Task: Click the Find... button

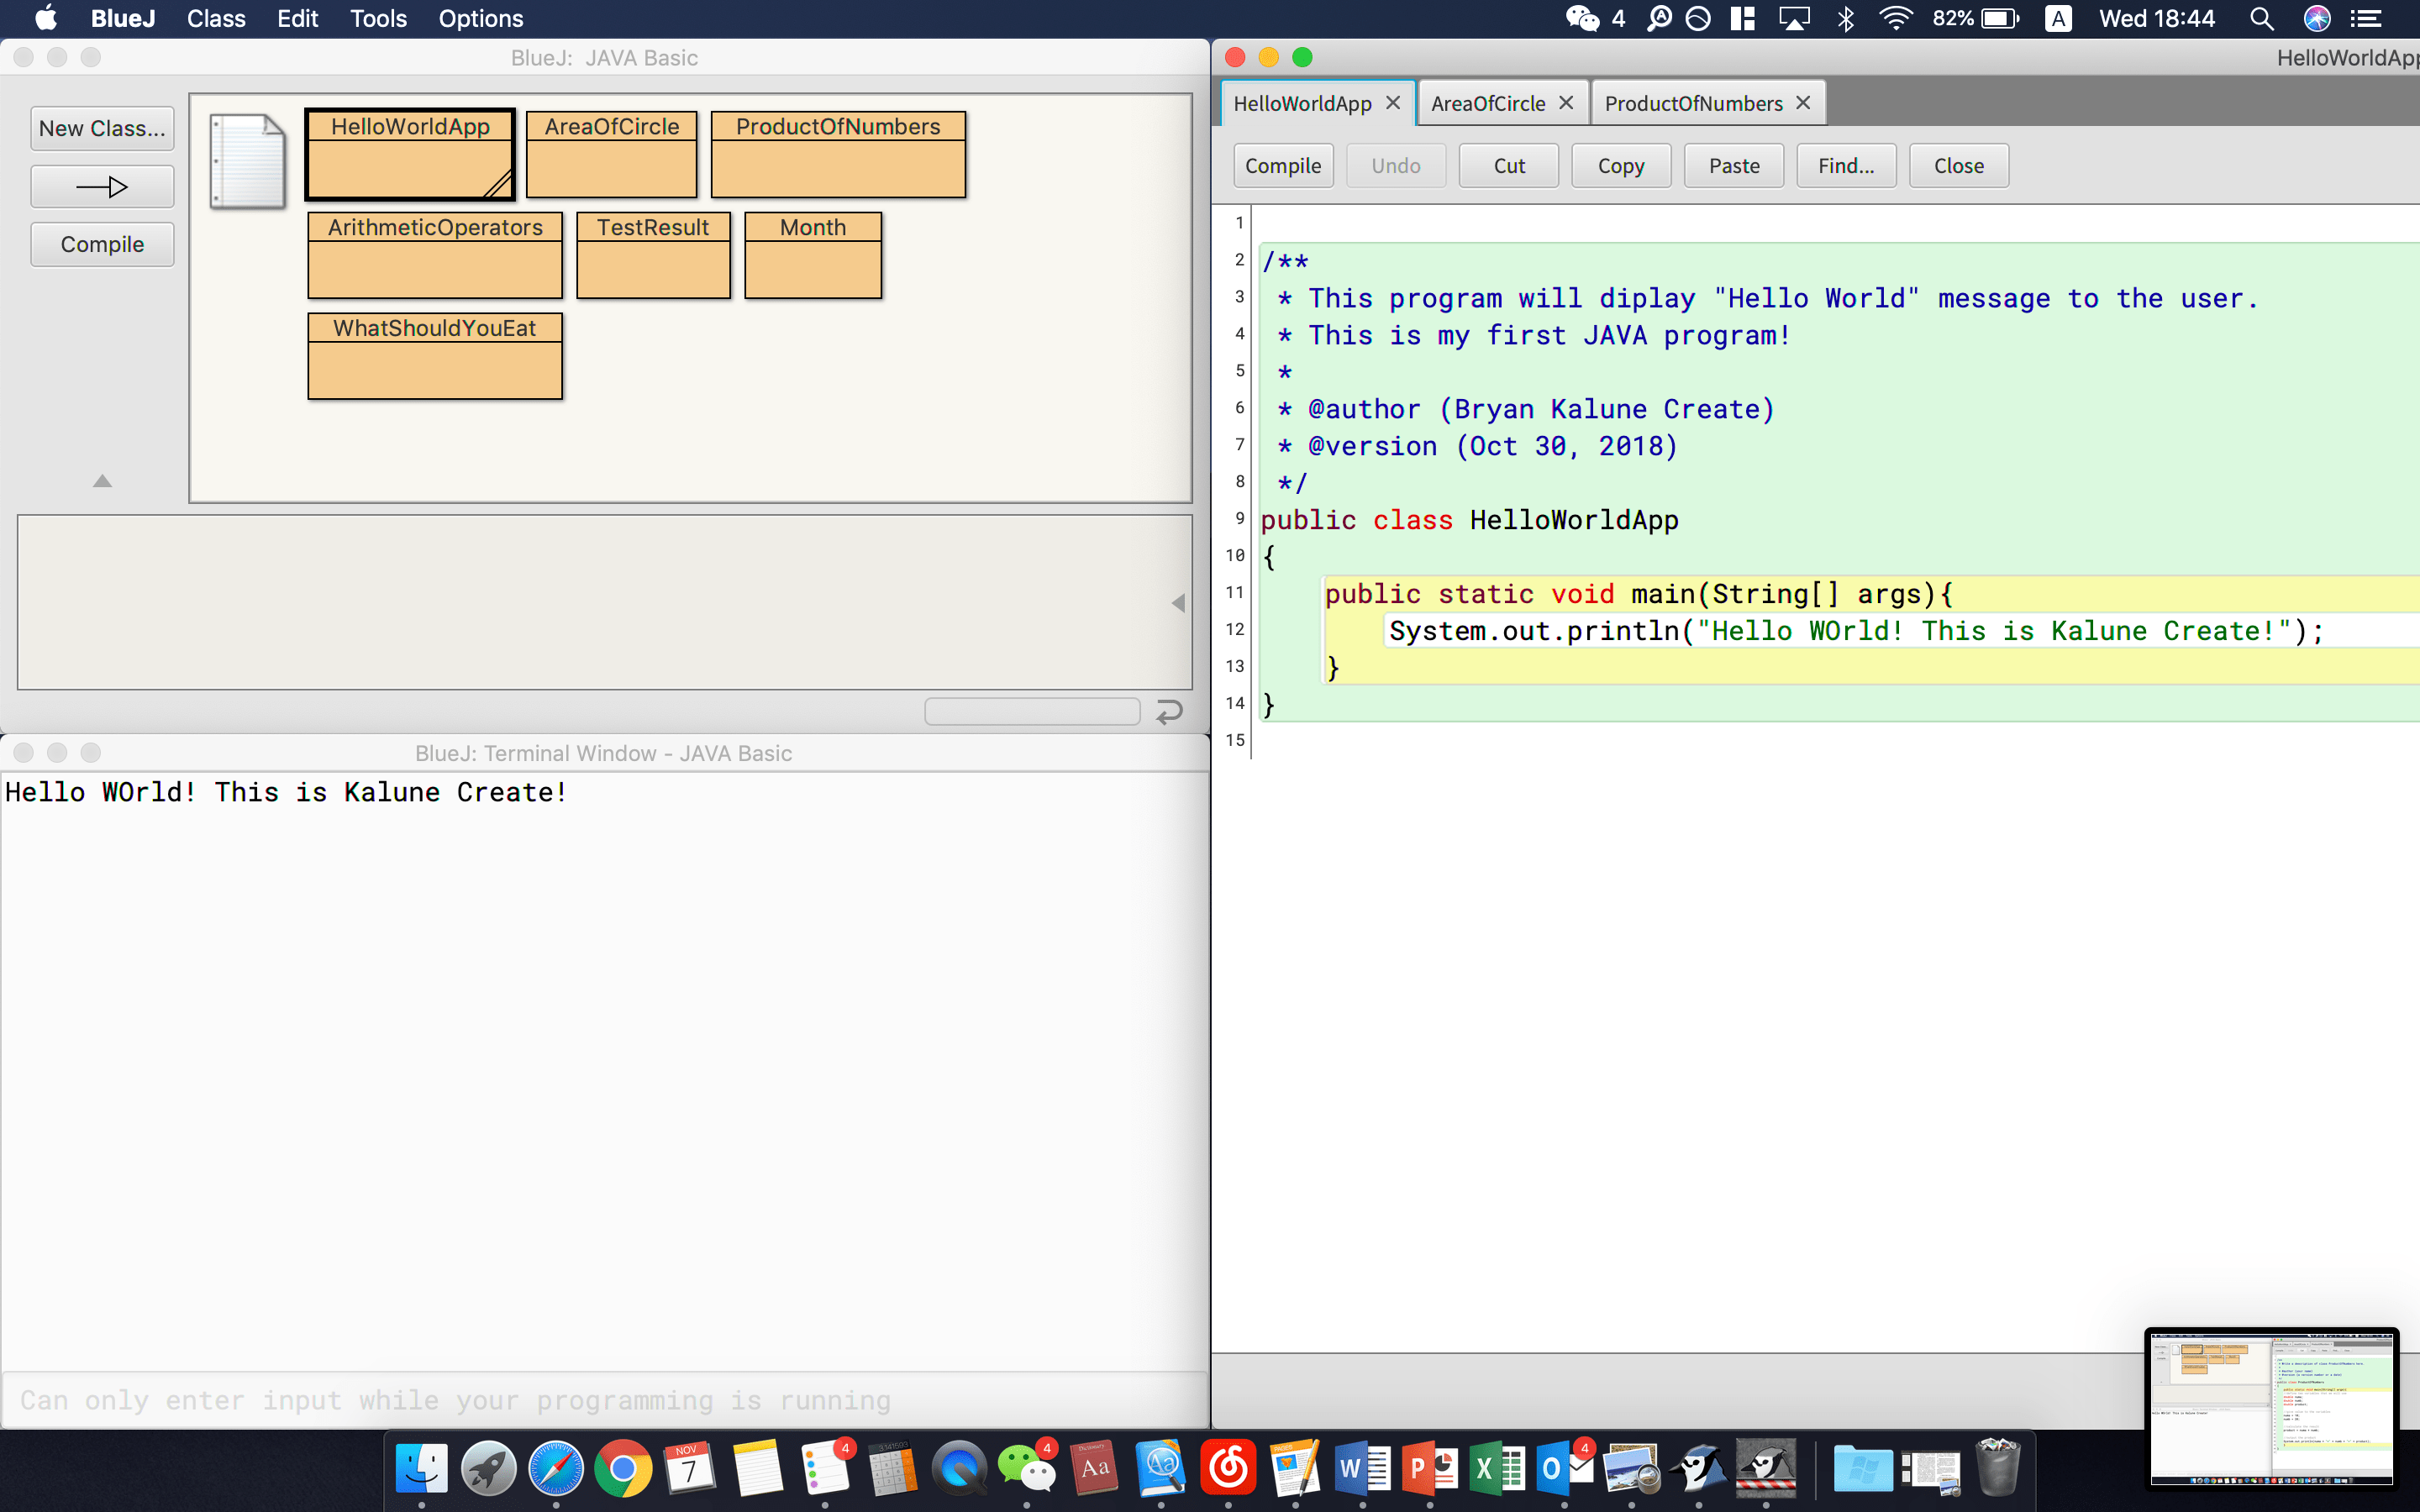Action: [1845, 166]
